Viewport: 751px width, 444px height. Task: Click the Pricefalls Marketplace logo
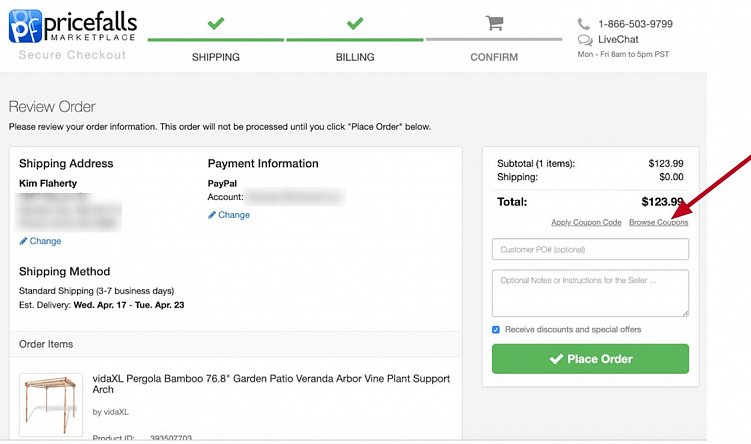pos(72,26)
